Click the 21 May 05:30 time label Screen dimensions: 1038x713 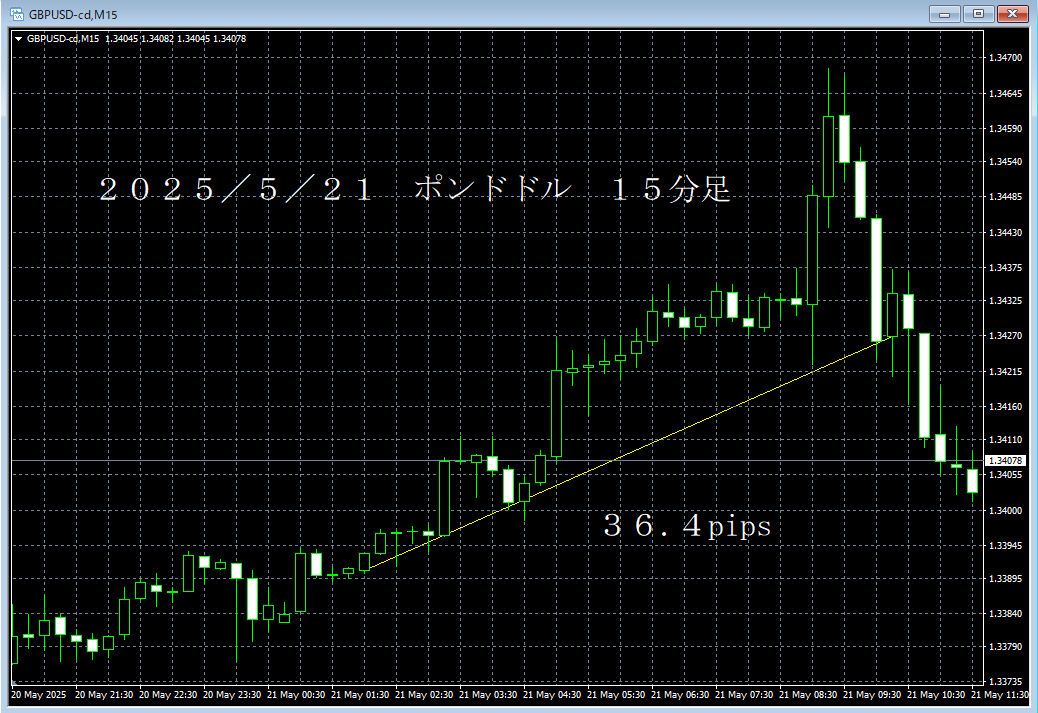tap(616, 694)
